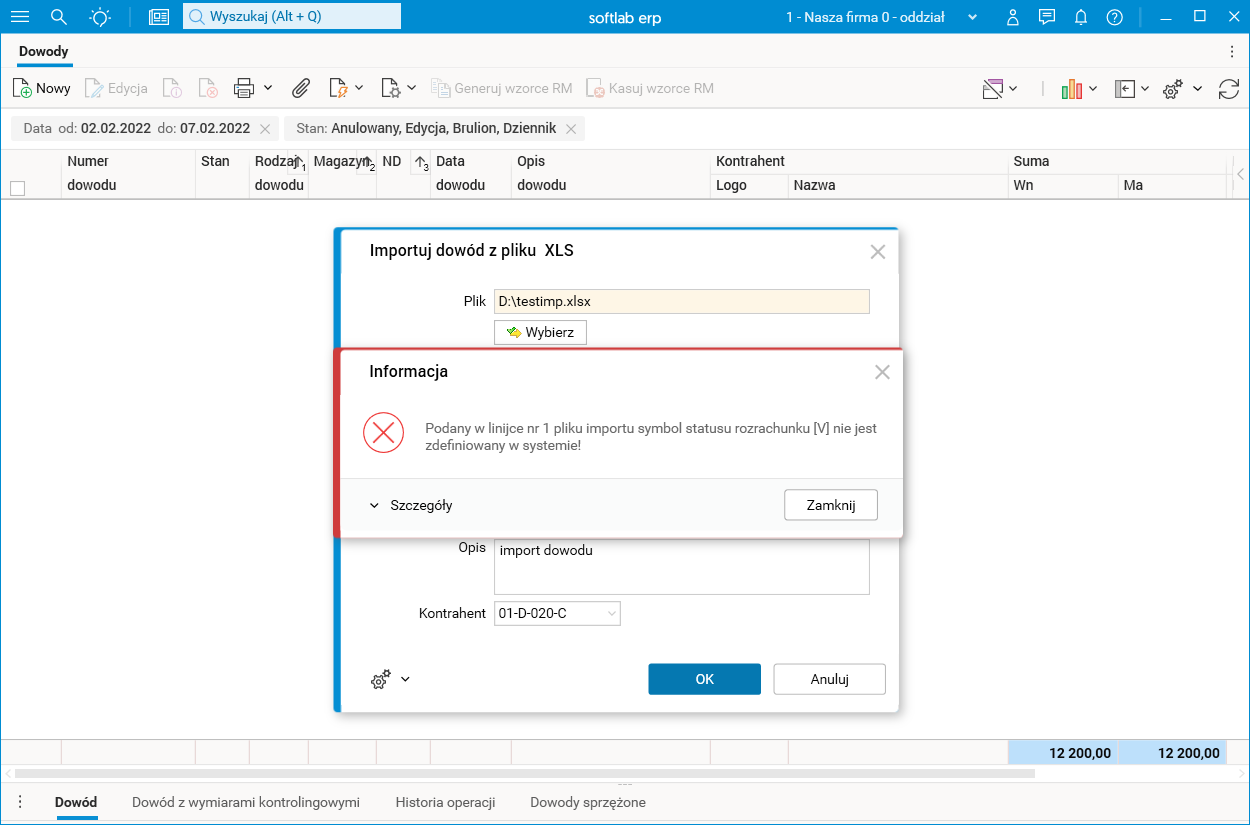Expand the document gear operations arrow
This screenshot has width=1250, height=825.
click(411, 88)
